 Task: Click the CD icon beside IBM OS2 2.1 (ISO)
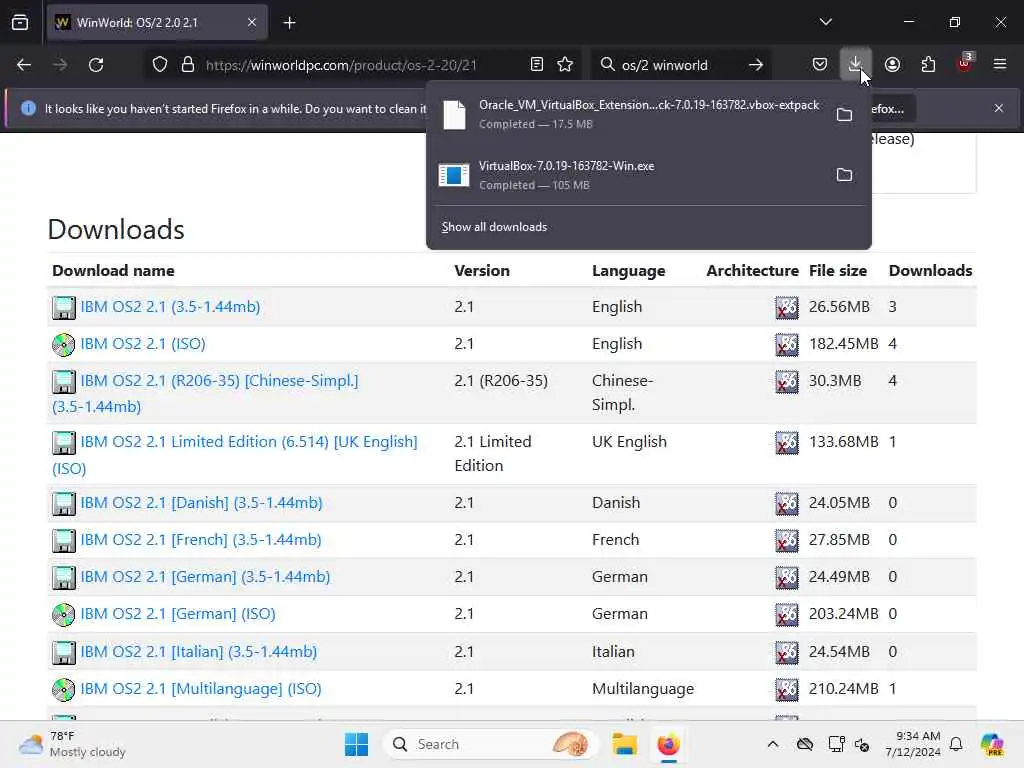point(63,344)
